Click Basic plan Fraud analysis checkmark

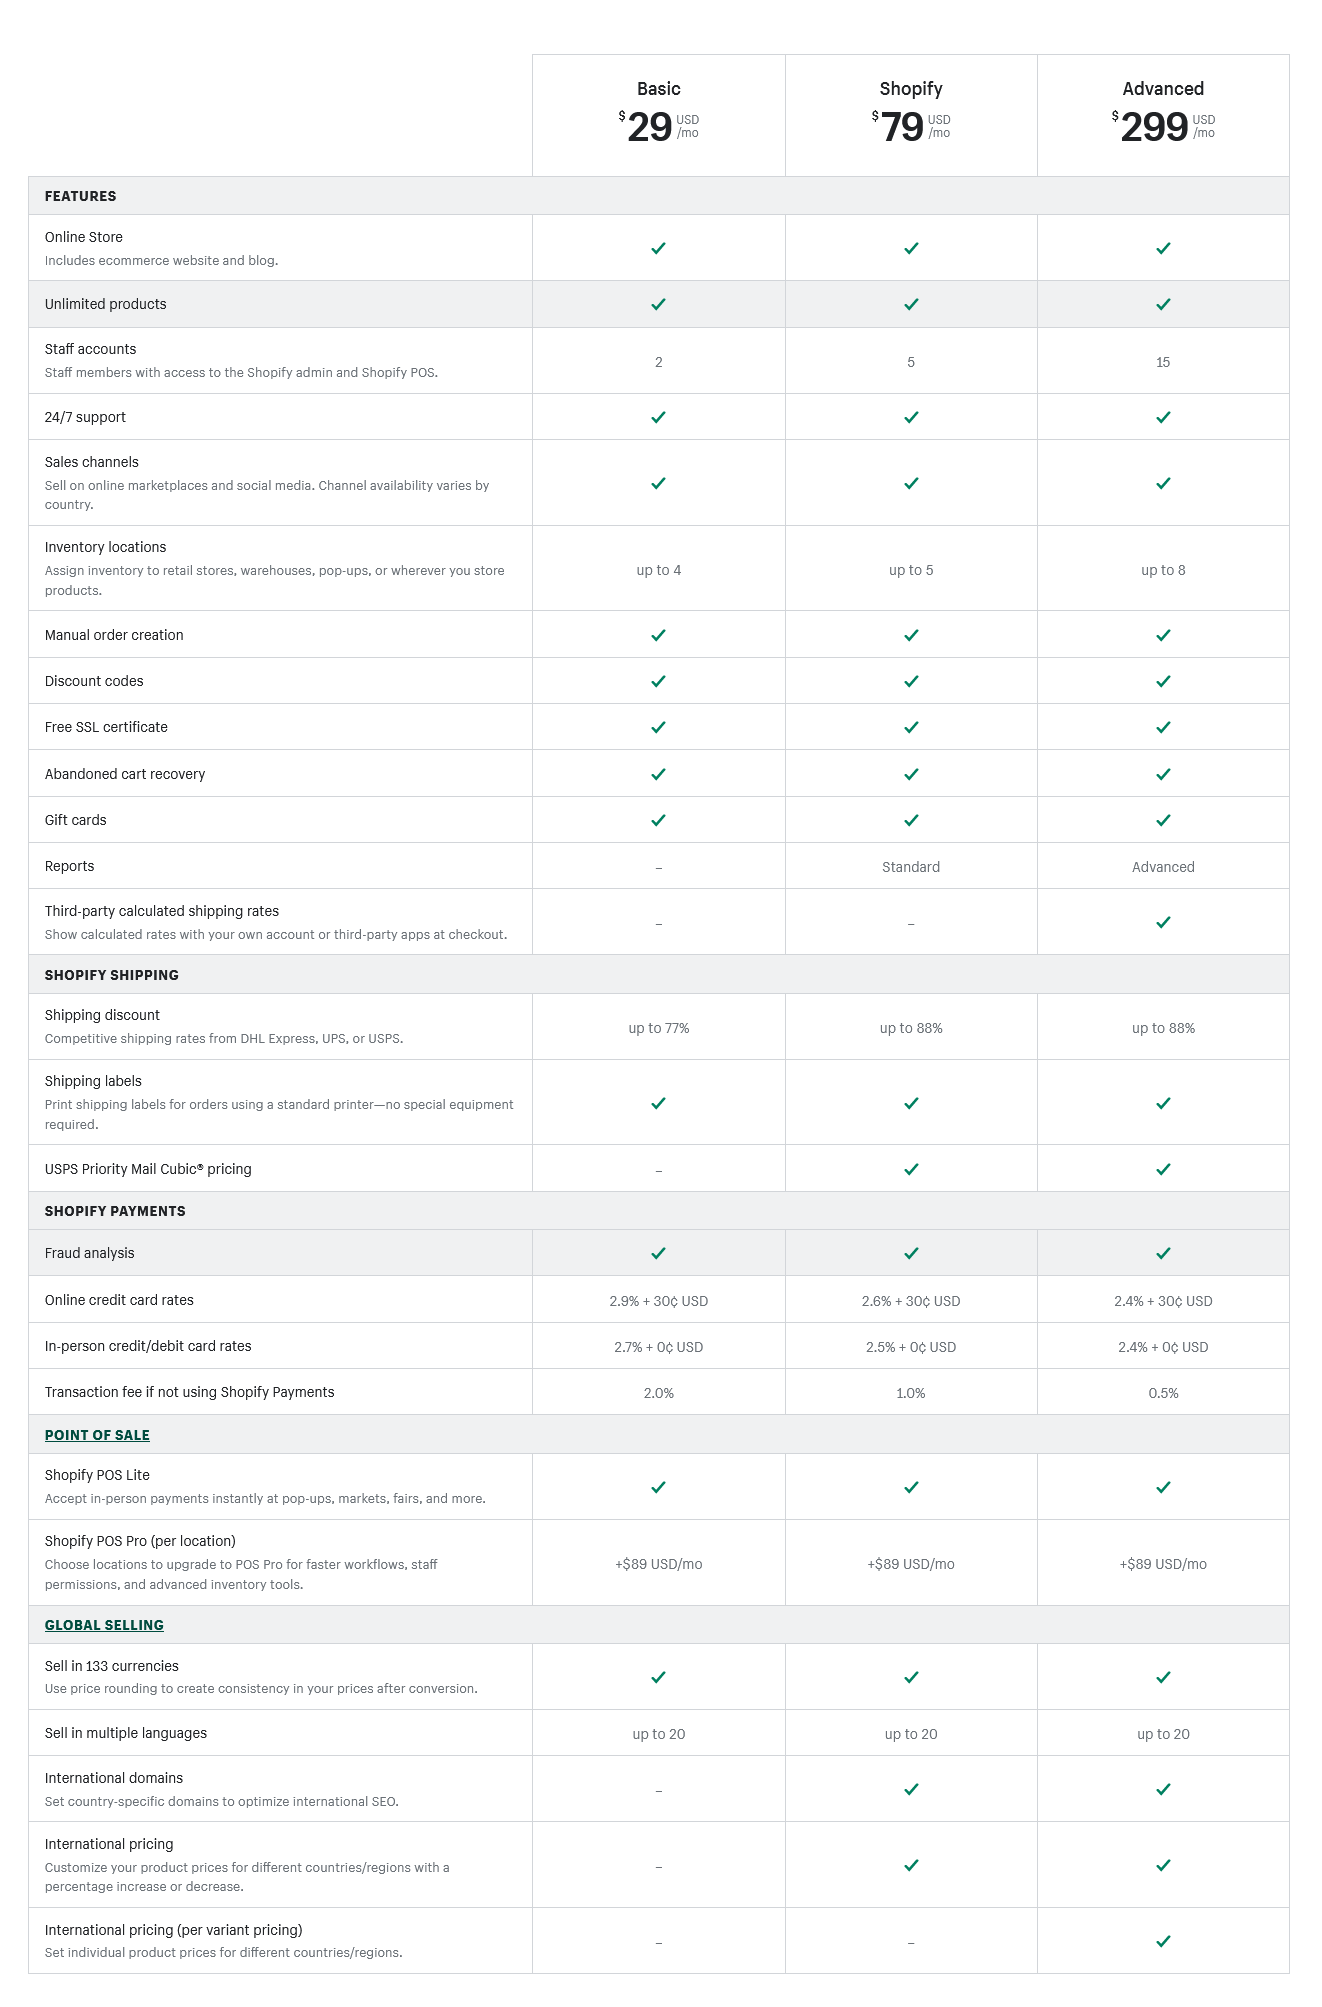point(658,1253)
